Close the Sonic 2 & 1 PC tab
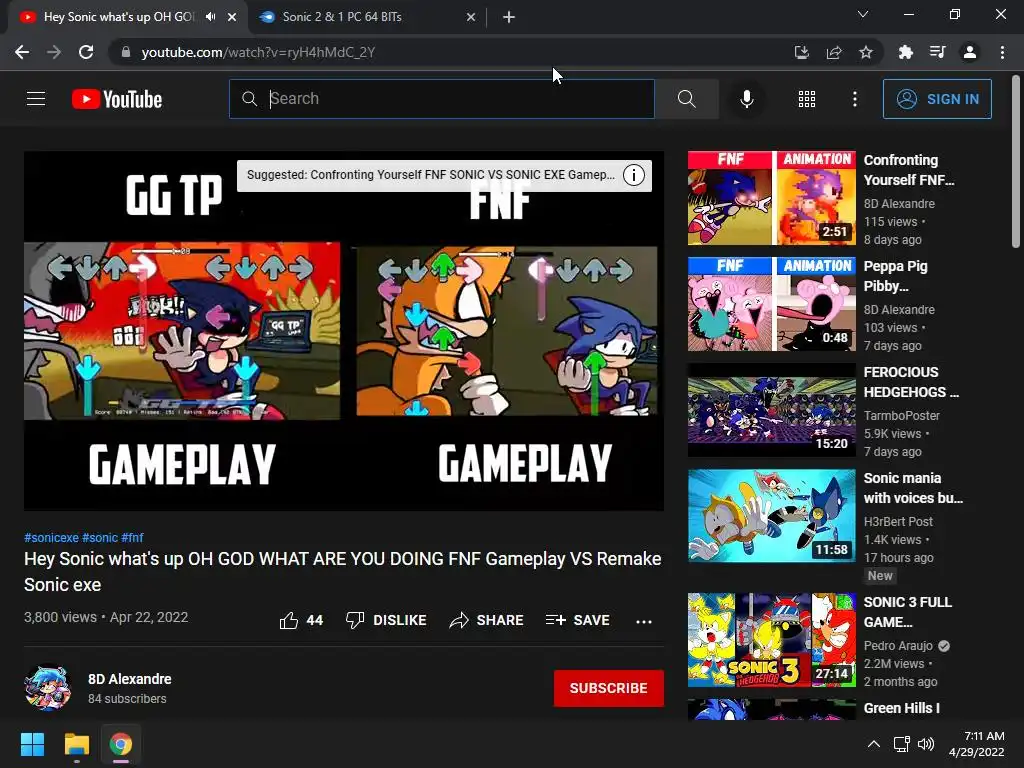Viewport: 1024px width, 768px height. pos(471,17)
